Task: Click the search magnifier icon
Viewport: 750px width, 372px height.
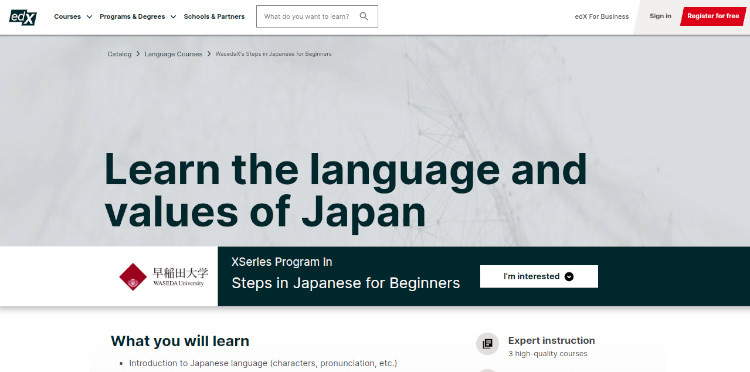Action: [x=364, y=16]
